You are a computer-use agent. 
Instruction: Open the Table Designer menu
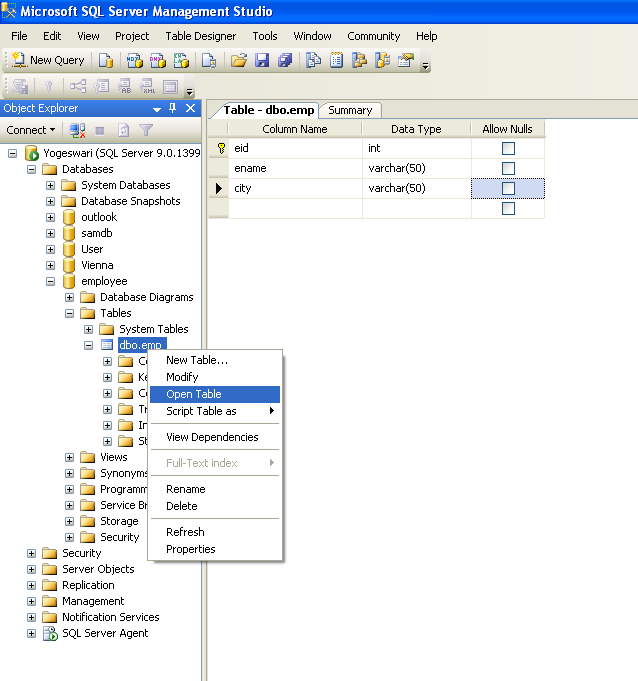click(x=201, y=36)
